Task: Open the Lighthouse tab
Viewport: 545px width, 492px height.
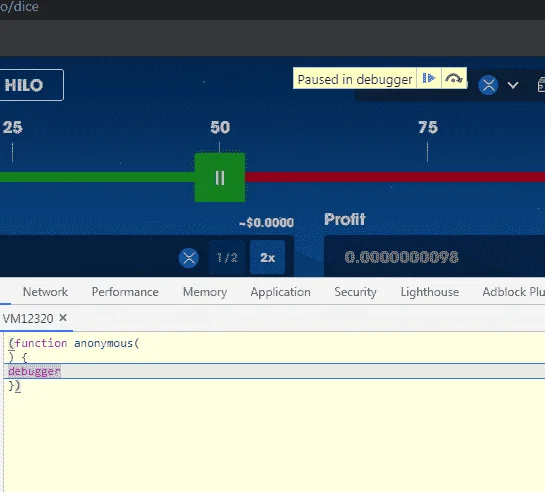Action: (x=430, y=292)
